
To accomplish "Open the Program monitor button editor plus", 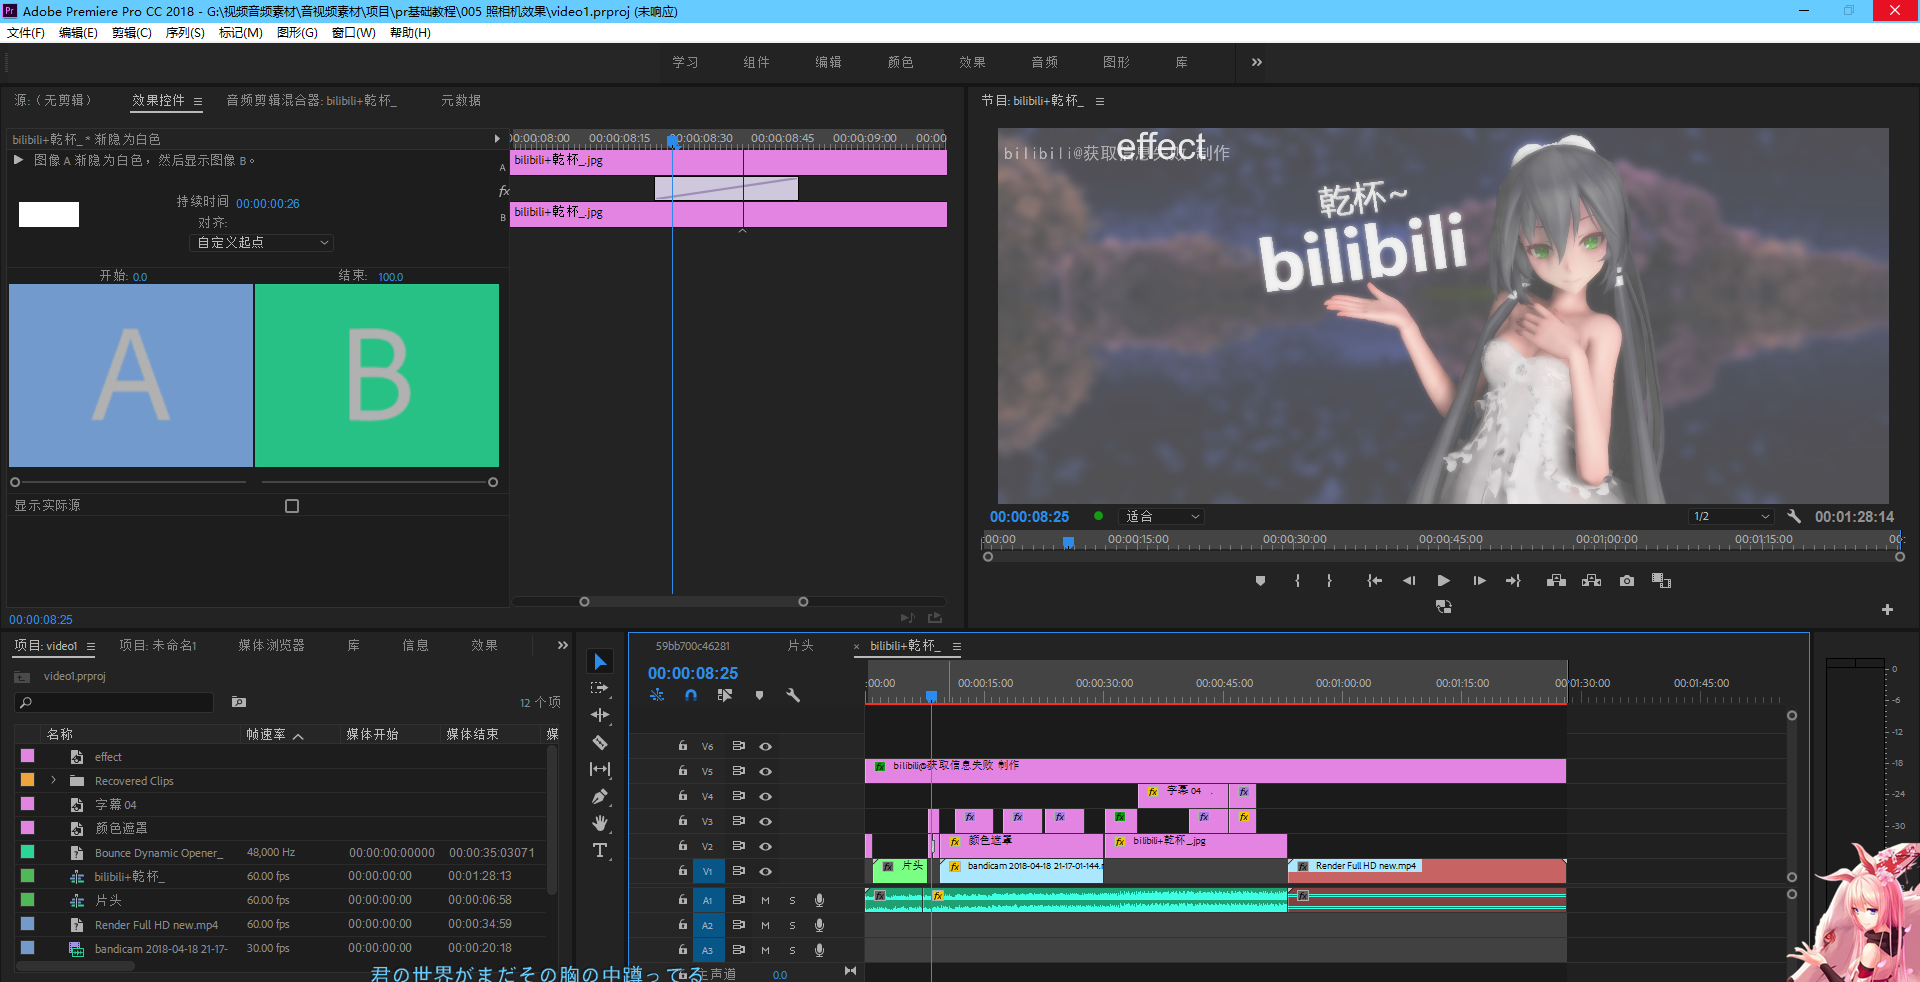I will (1887, 609).
